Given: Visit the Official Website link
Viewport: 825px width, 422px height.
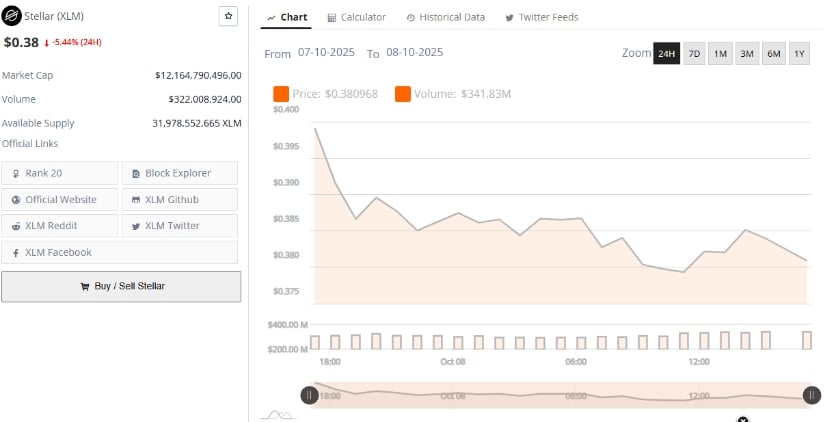Looking at the screenshot, I should point(60,199).
